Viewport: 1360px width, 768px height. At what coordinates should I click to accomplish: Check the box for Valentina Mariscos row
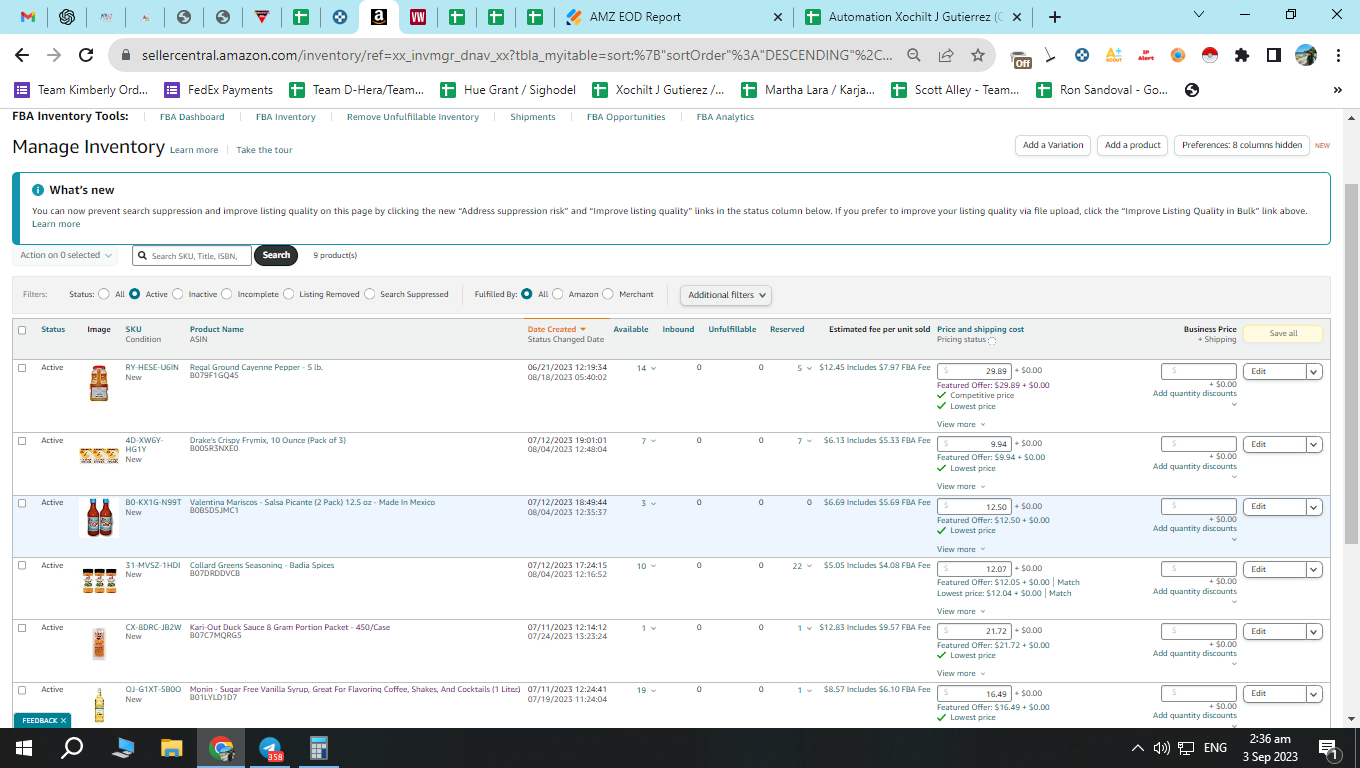(x=22, y=503)
